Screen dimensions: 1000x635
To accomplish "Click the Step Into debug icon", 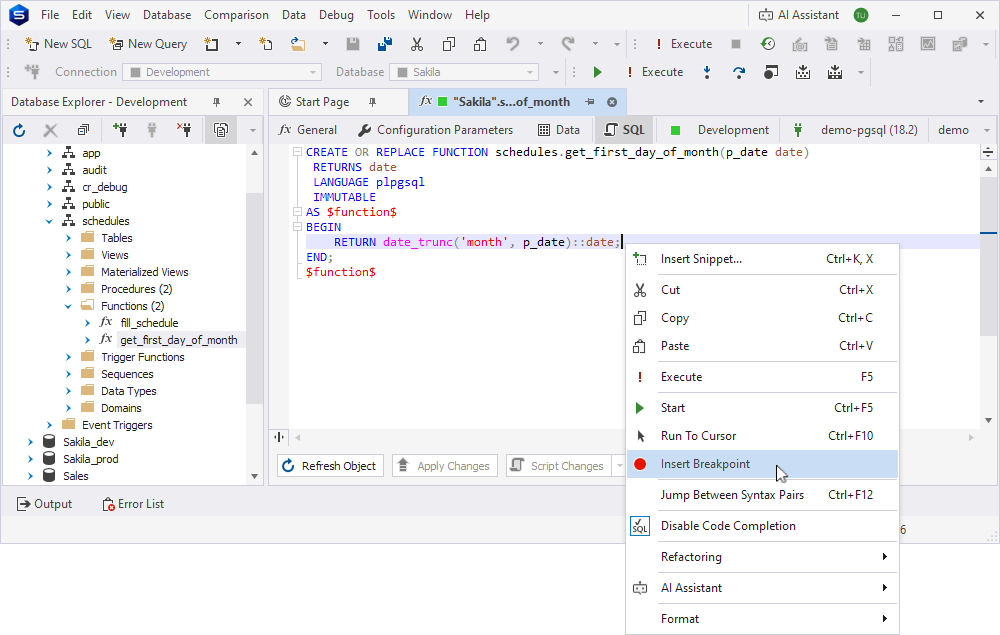I will click(x=707, y=72).
